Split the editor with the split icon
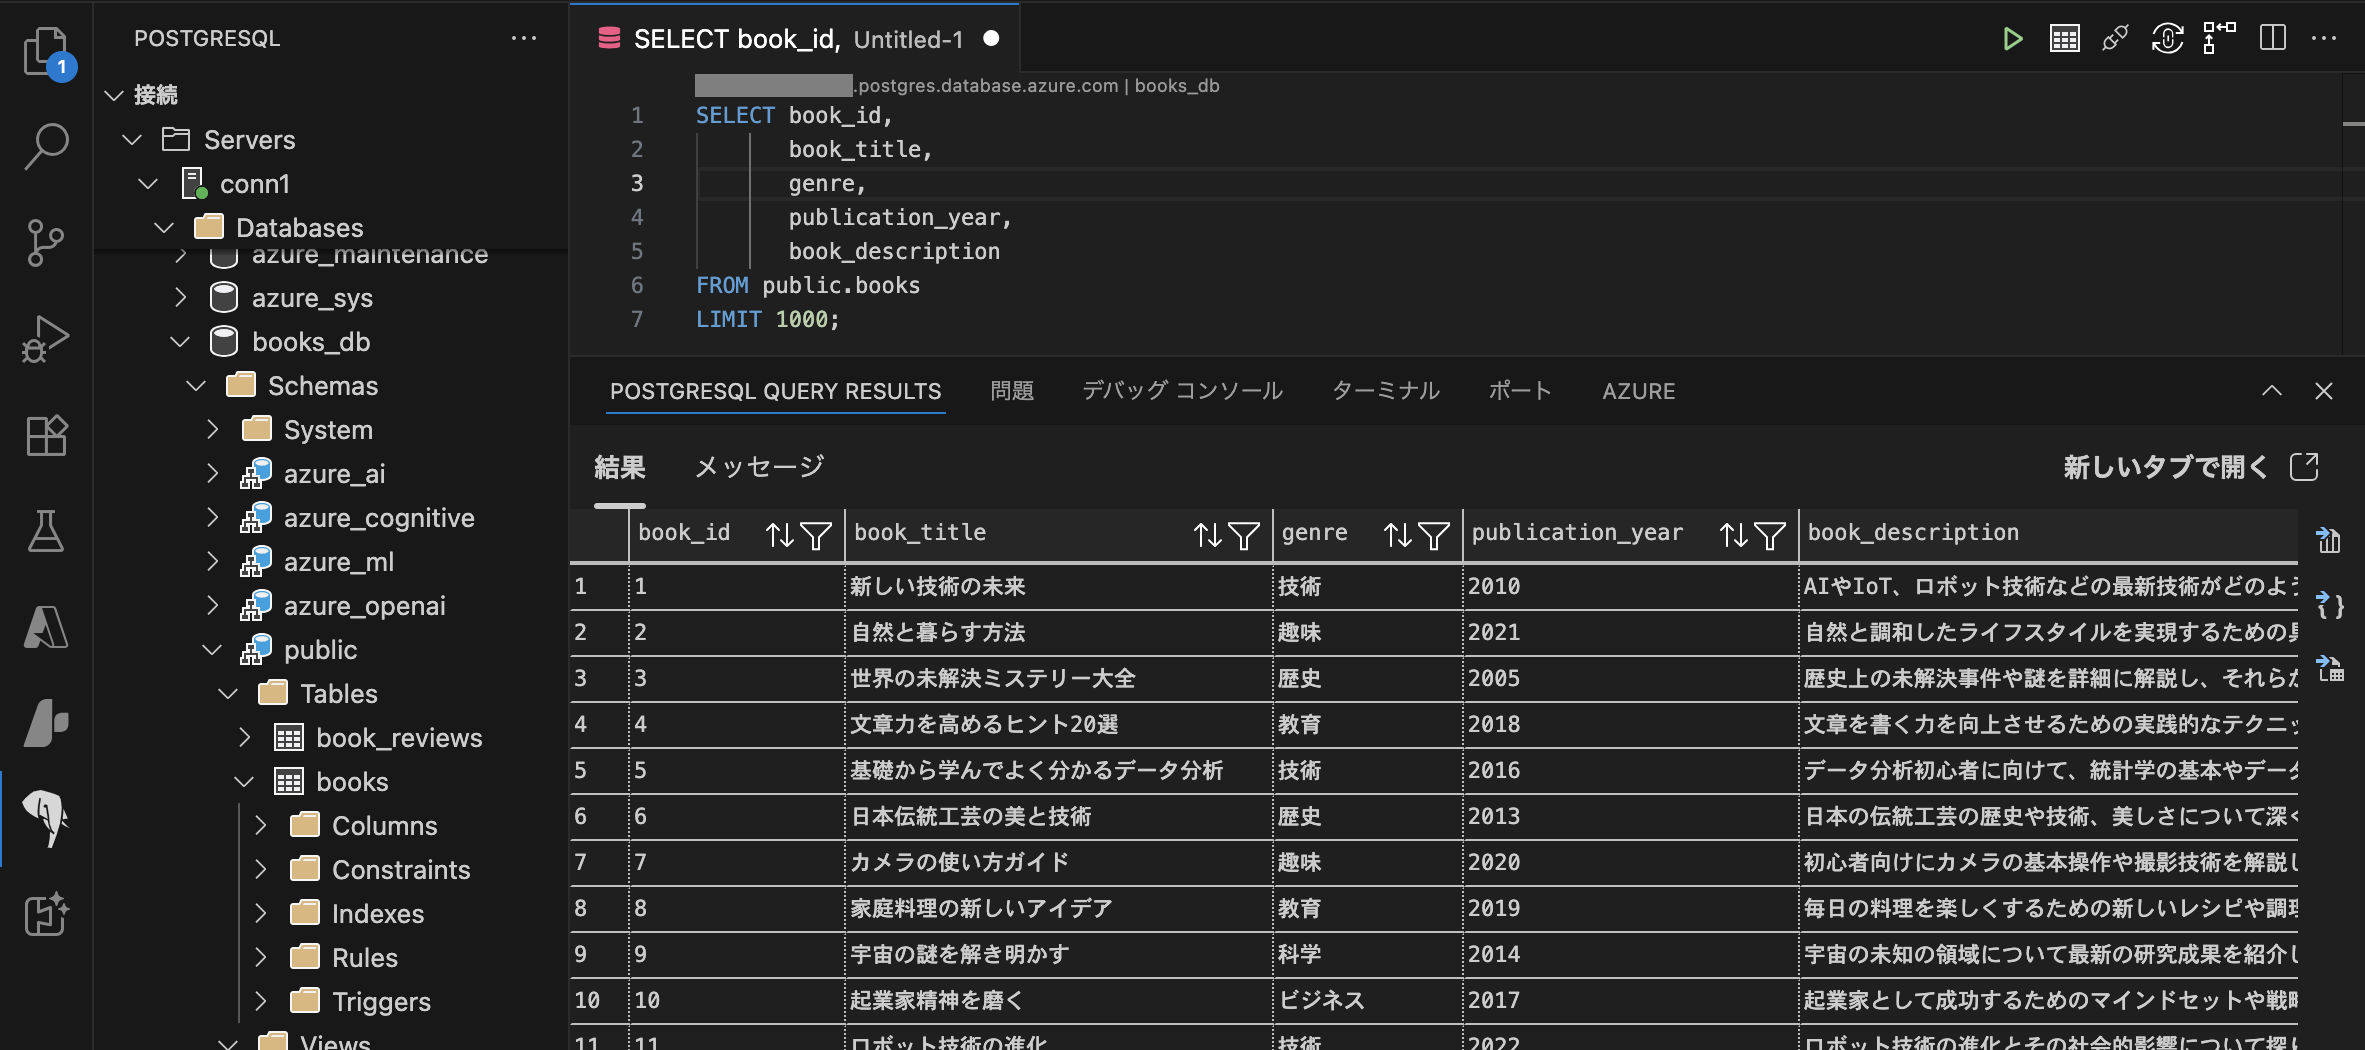Screen dimensions: 2365x1050 click(x=2273, y=38)
